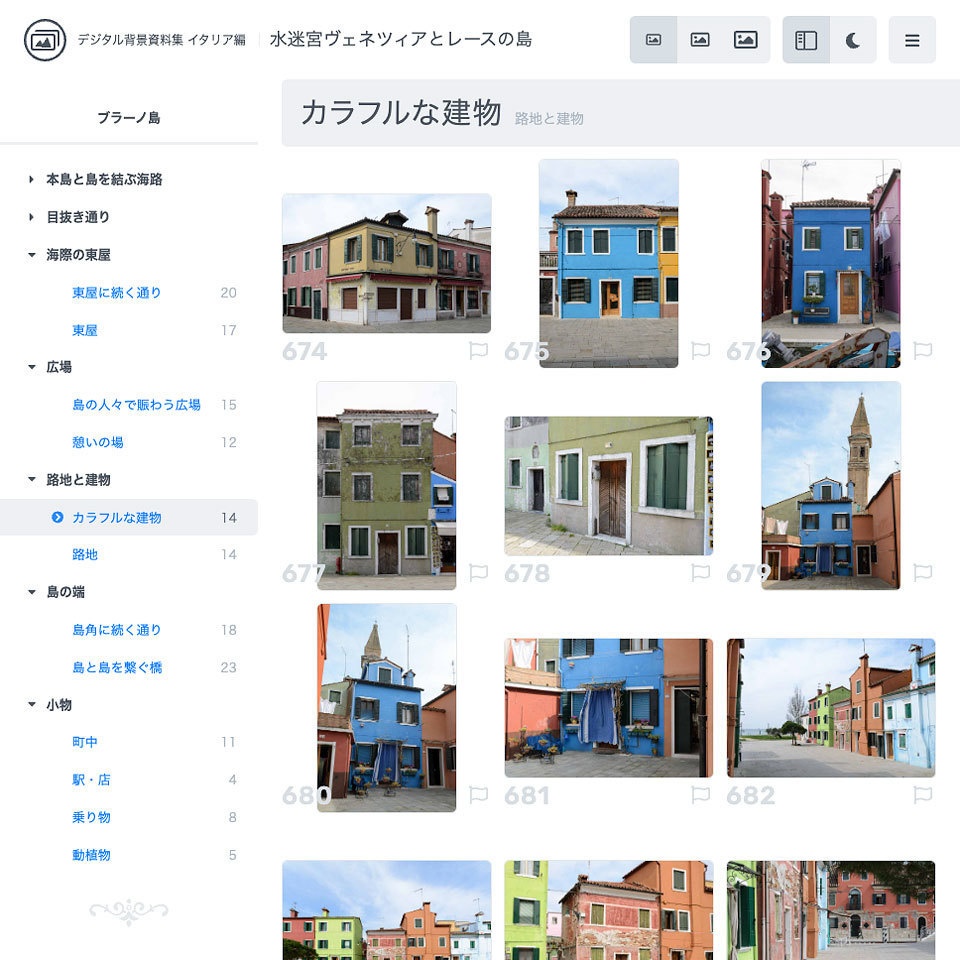Flag image 680
This screenshot has width=960, height=960.
478,795
